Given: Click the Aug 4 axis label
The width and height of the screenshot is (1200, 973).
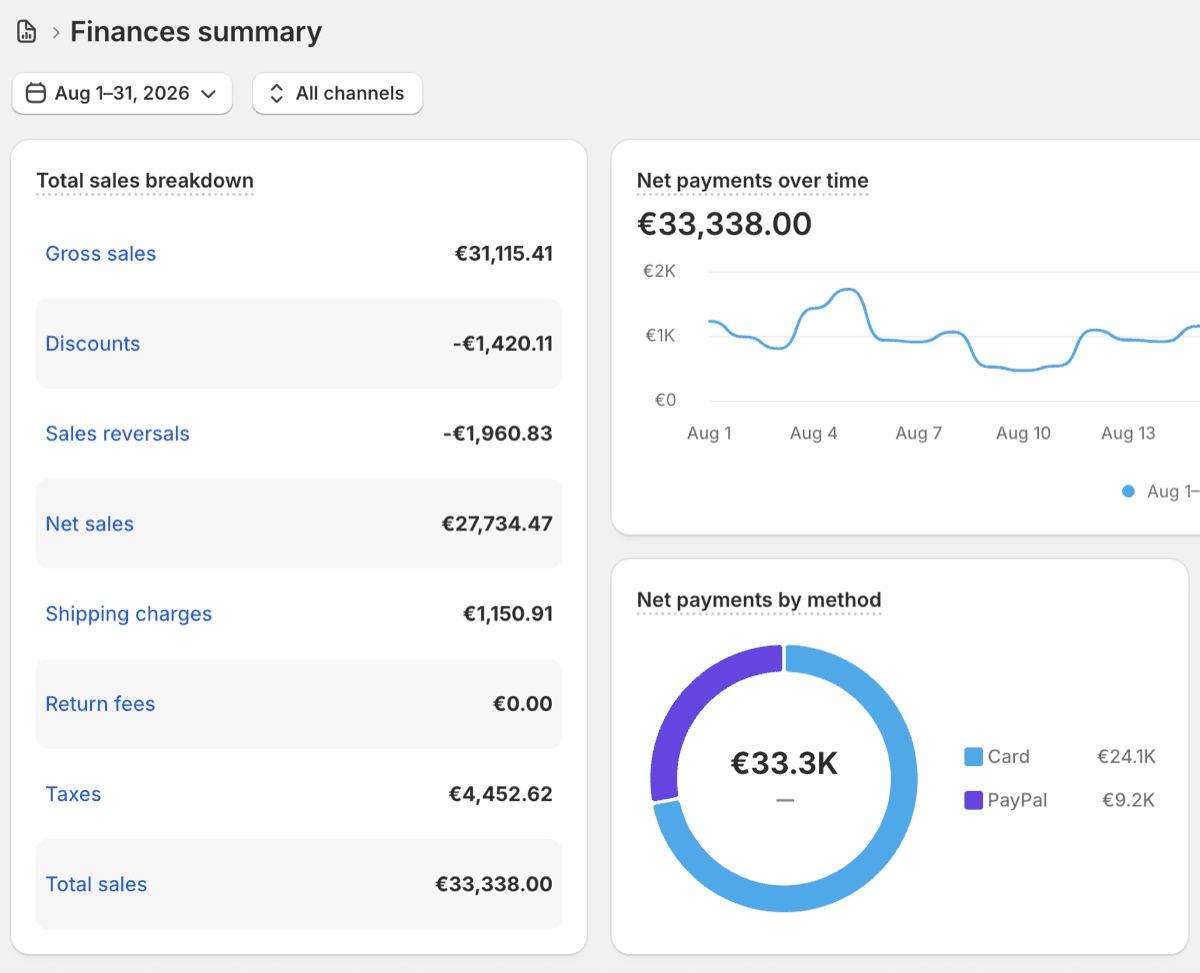Looking at the screenshot, I should (813, 433).
